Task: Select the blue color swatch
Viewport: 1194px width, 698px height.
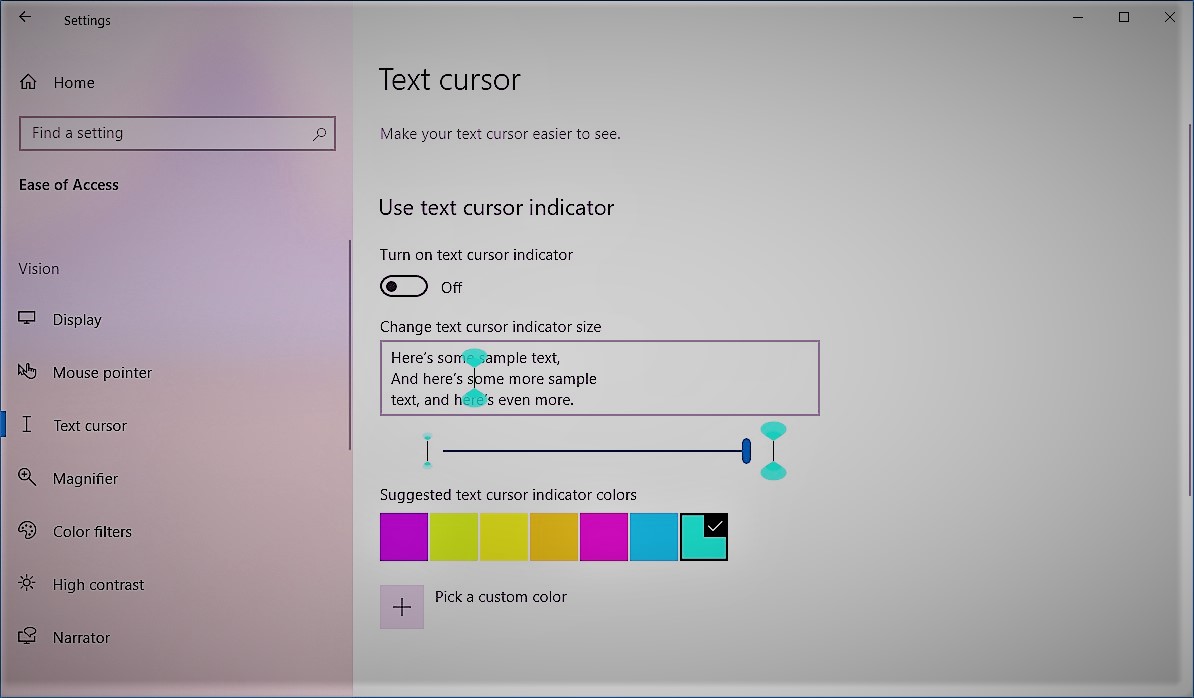Action: point(654,537)
